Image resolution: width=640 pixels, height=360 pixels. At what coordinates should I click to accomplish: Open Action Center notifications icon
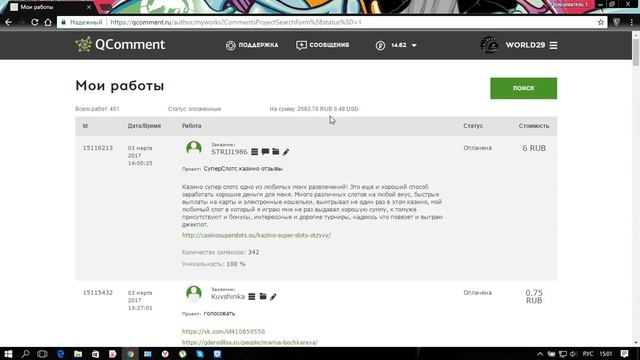coord(624,354)
